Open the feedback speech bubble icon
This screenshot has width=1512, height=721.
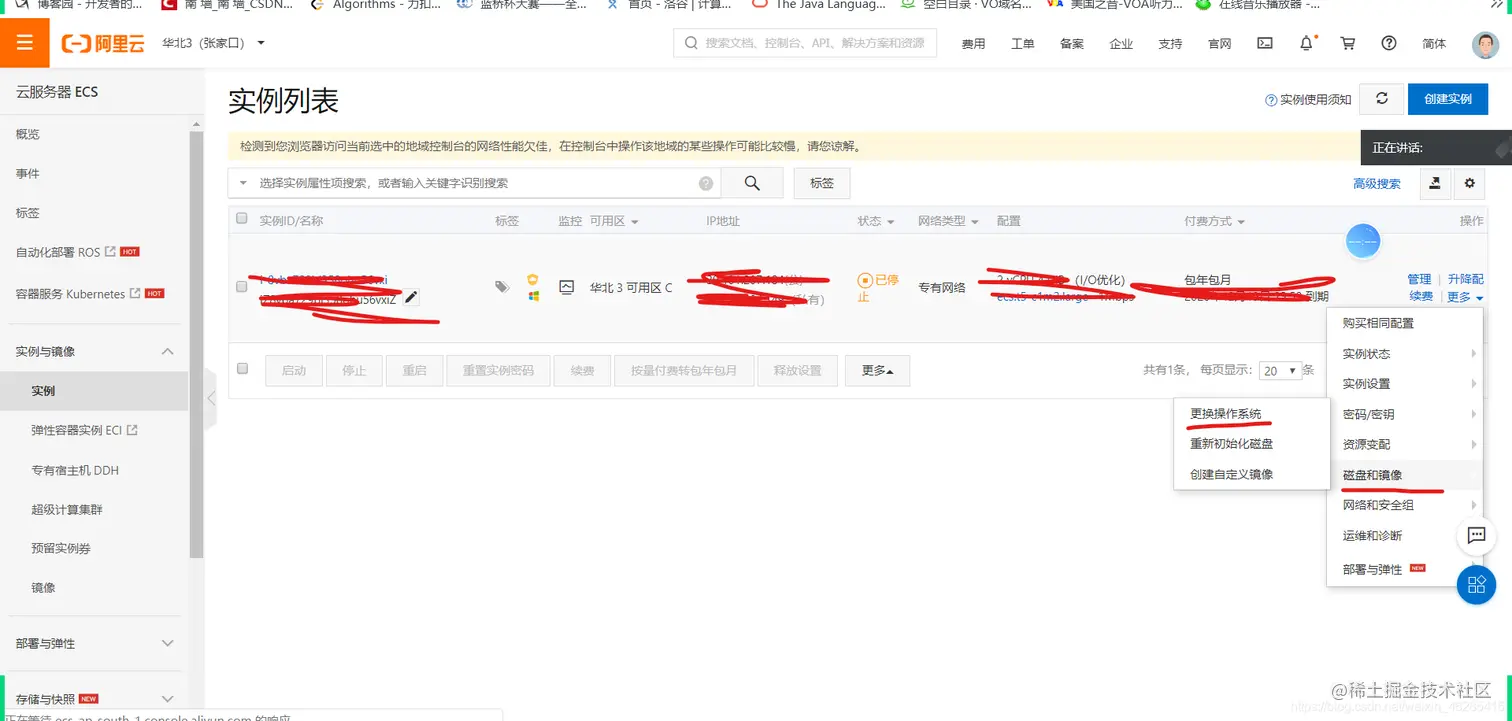point(1477,536)
